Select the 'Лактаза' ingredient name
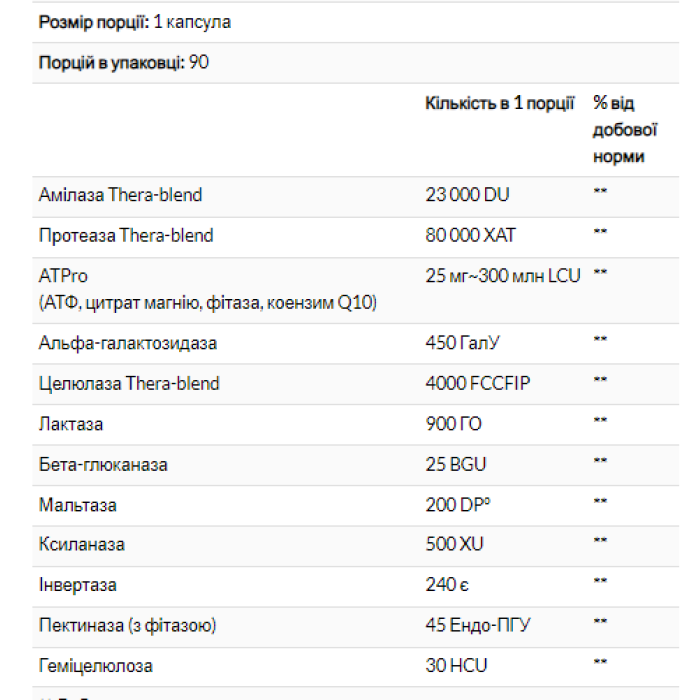This screenshot has height=700, width=700. click(x=71, y=424)
